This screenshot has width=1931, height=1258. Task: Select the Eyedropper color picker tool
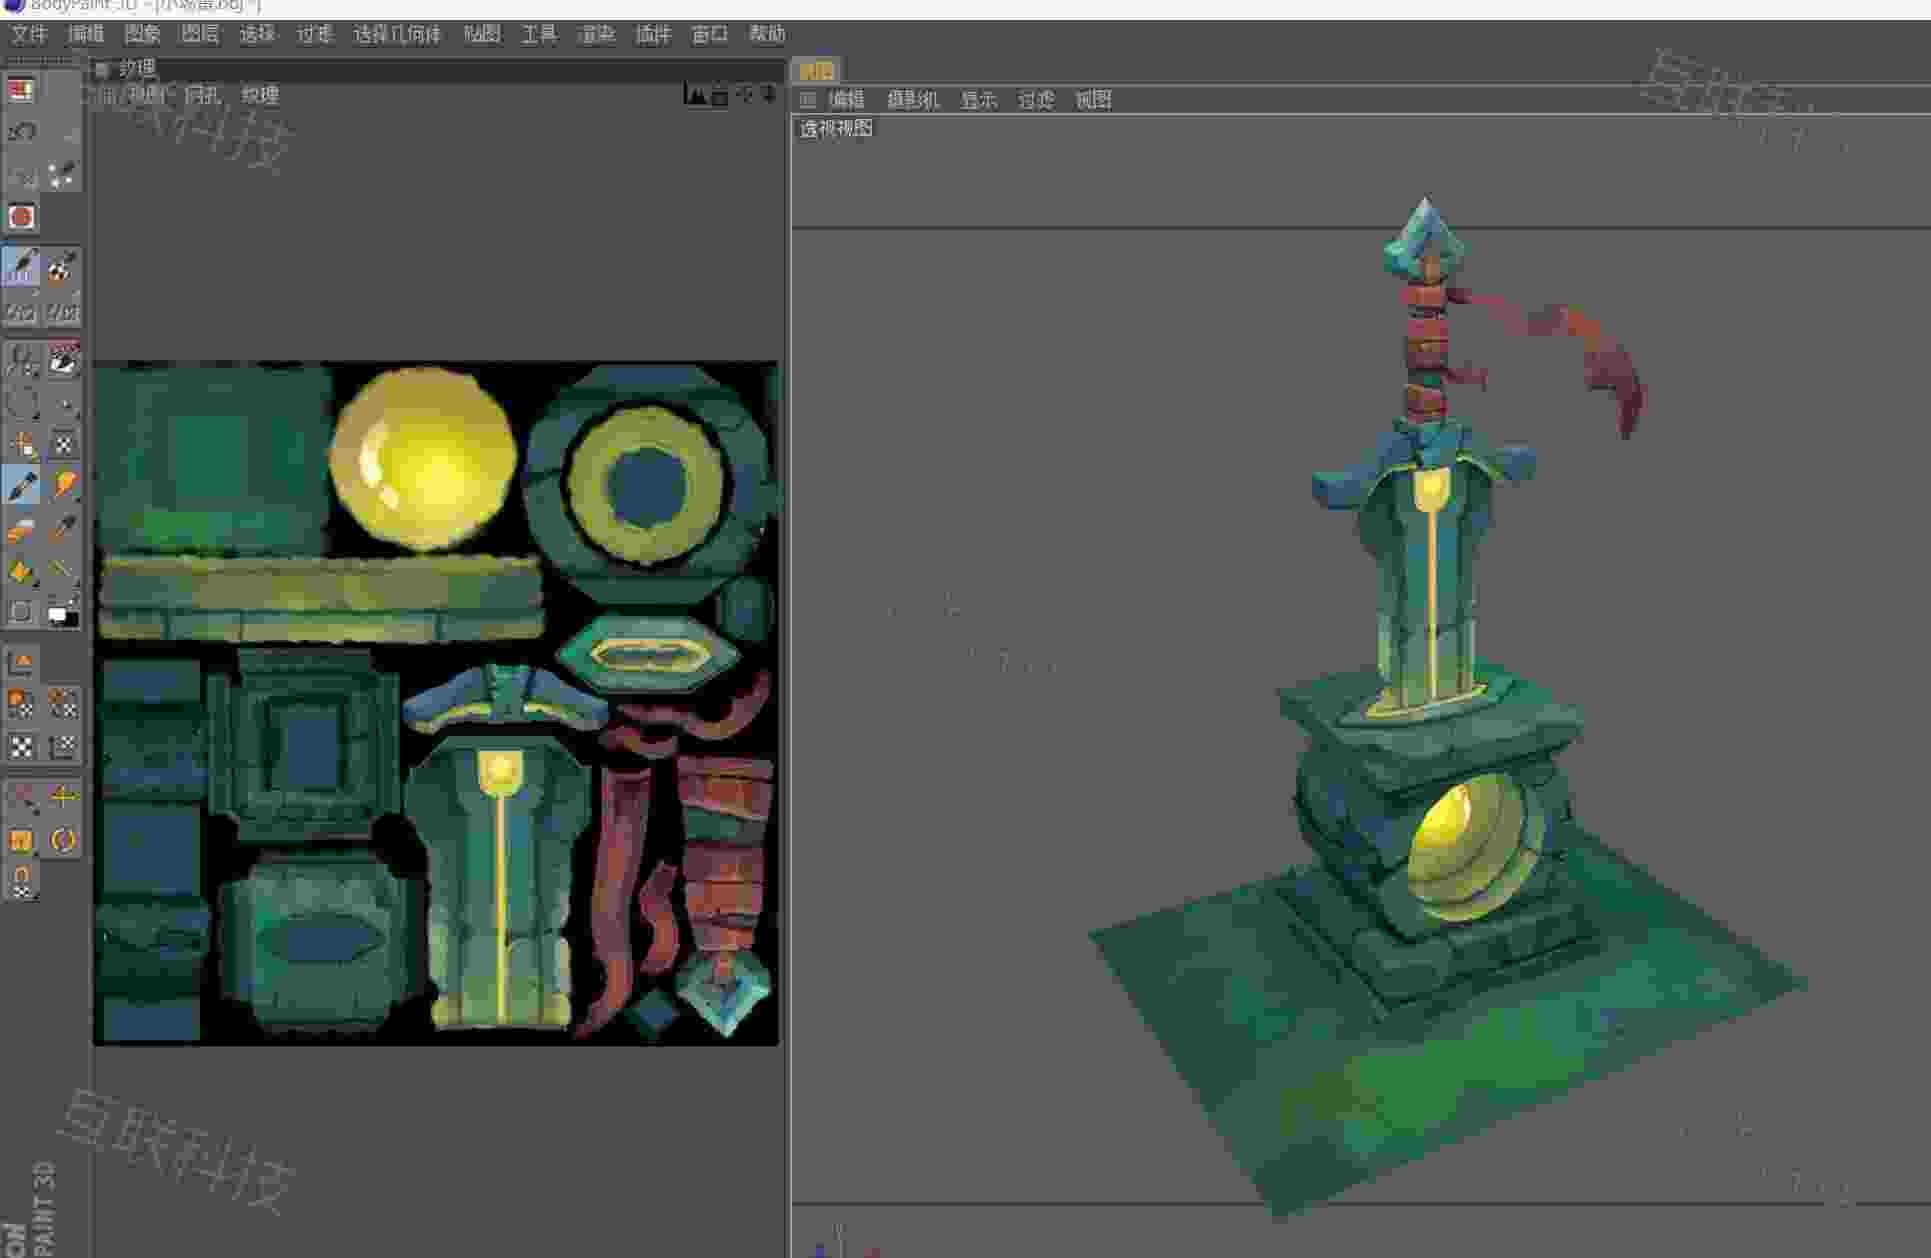click(62, 529)
